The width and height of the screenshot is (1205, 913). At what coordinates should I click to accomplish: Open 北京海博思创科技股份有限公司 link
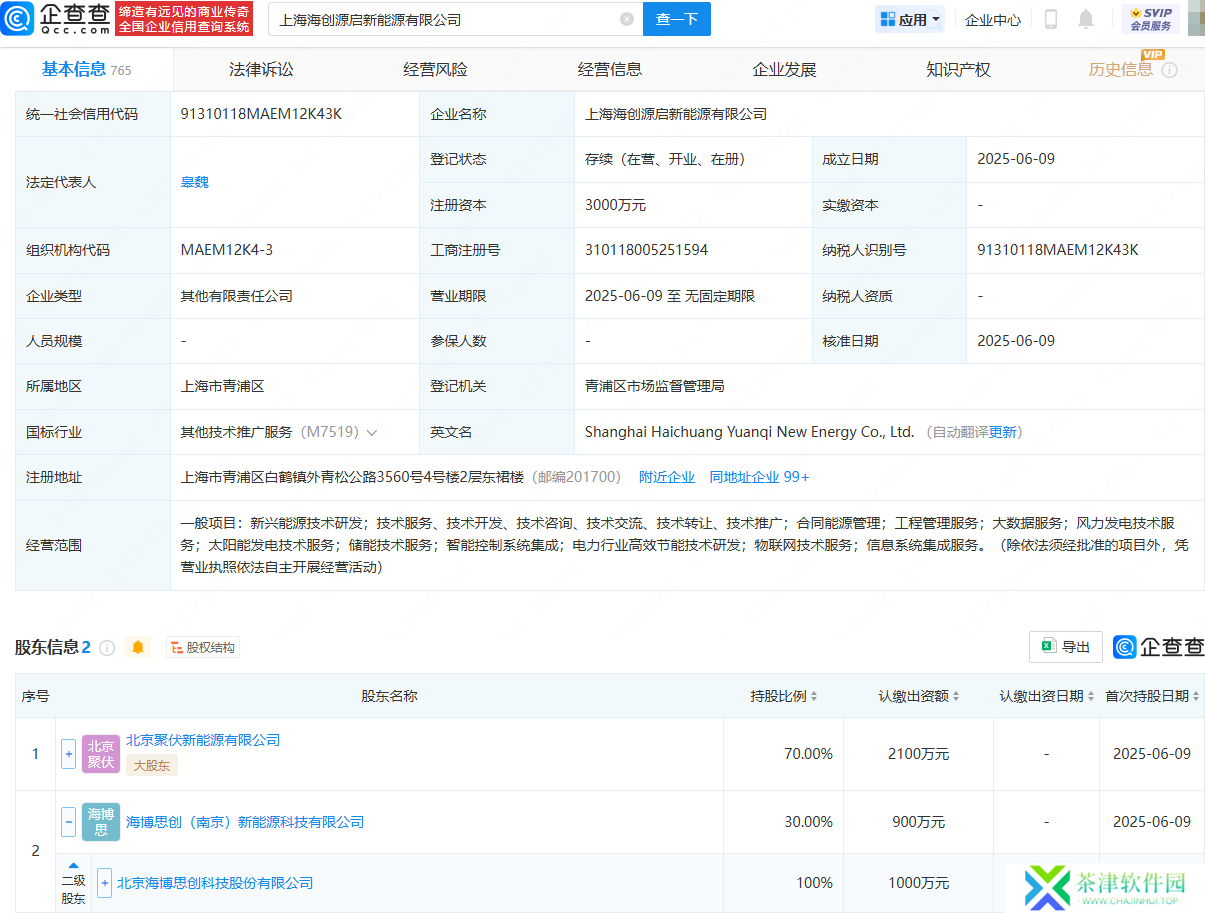coord(215,883)
